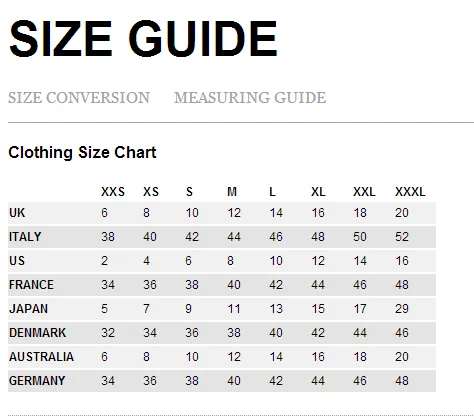
Task: Select Italy XXXL value 52
Action: pyautogui.click(x=402, y=237)
